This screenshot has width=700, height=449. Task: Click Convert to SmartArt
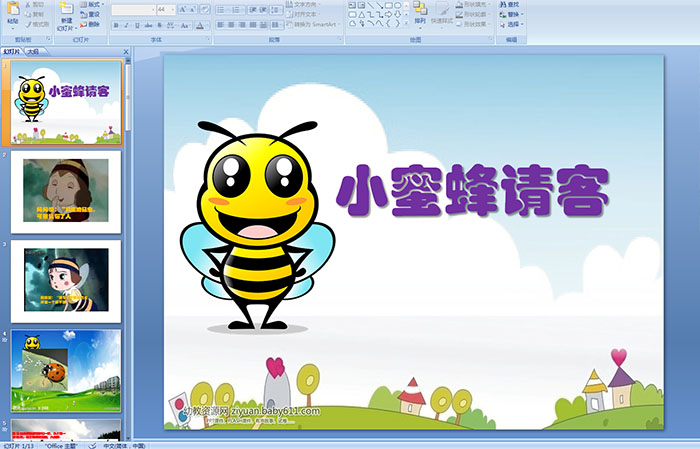point(312,24)
